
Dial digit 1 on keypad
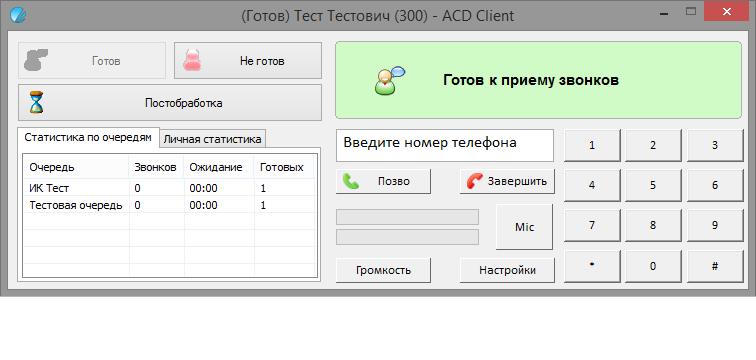(x=592, y=146)
